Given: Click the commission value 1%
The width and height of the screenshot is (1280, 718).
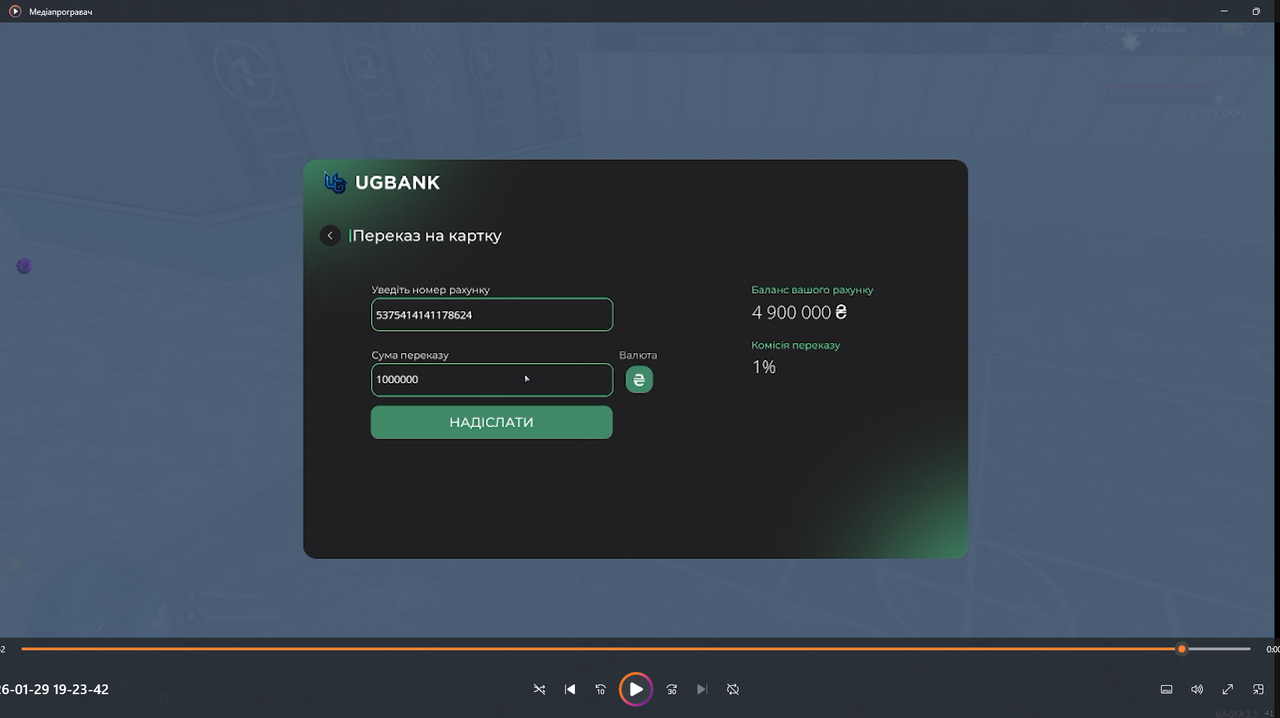Looking at the screenshot, I should [x=764, y=367].
